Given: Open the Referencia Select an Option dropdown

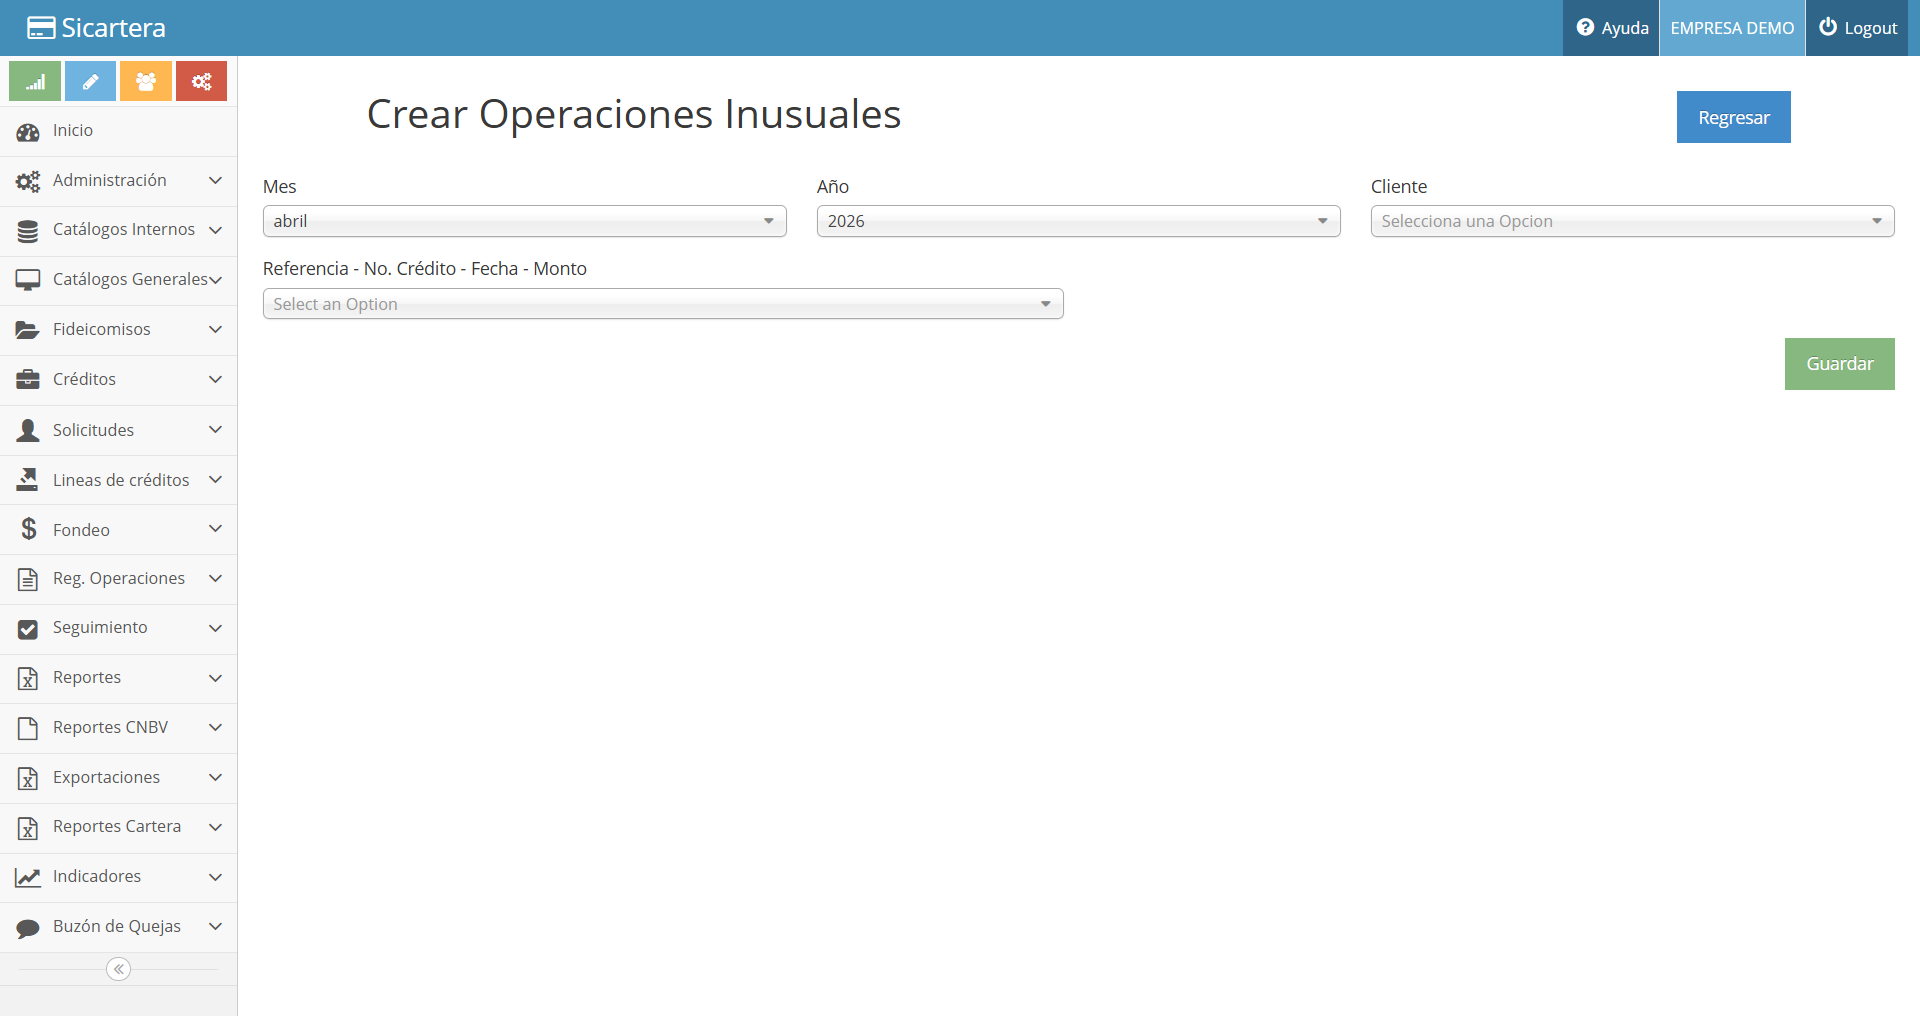Looking at the screenshot, I should tap(663, 304).
